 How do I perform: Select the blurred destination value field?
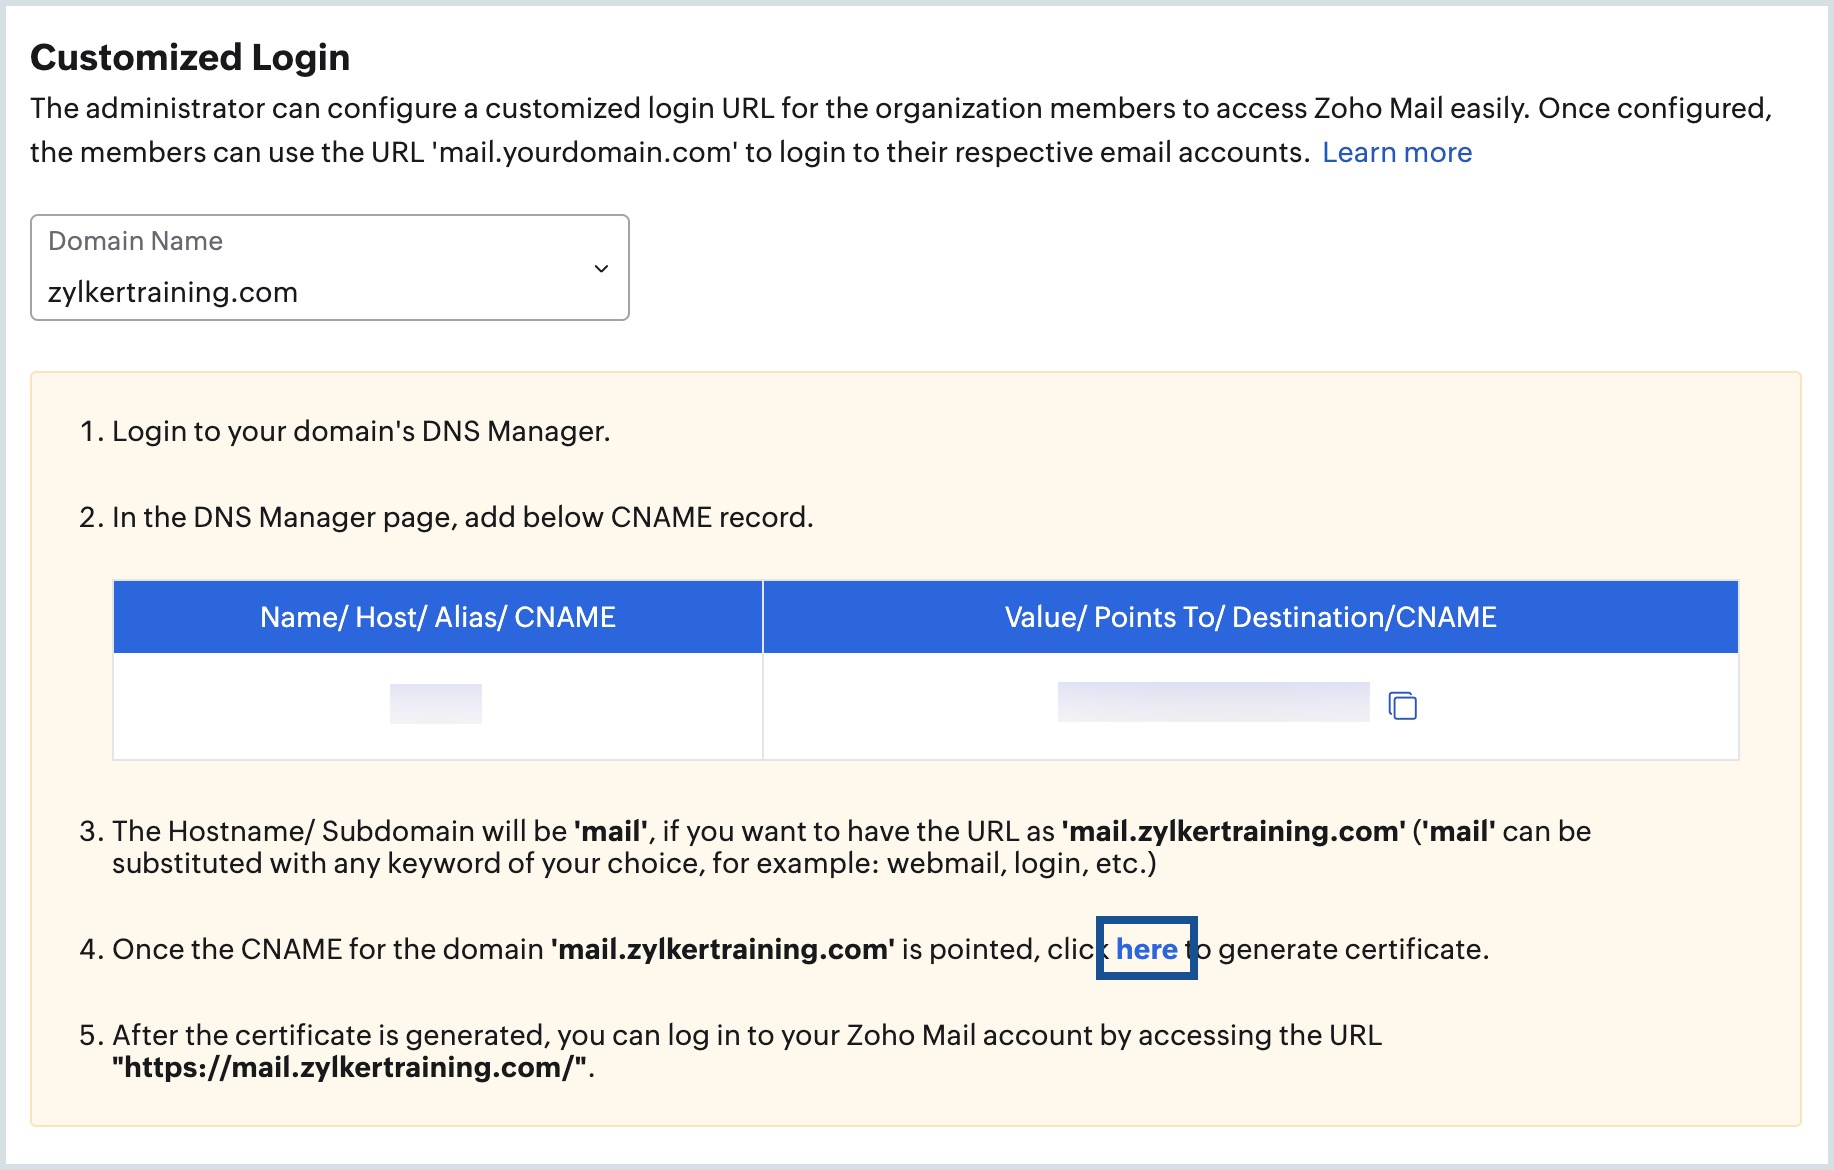(1213, 702)
